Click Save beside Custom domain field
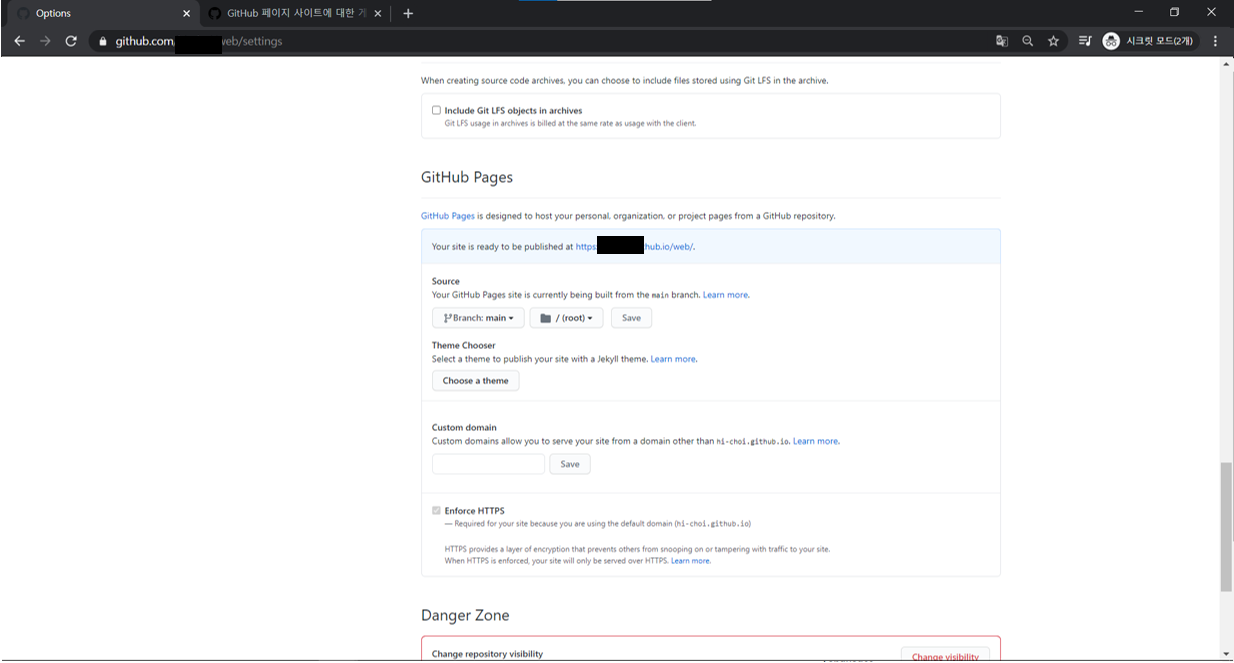The image size is (1234, 663). pos(570,464)
